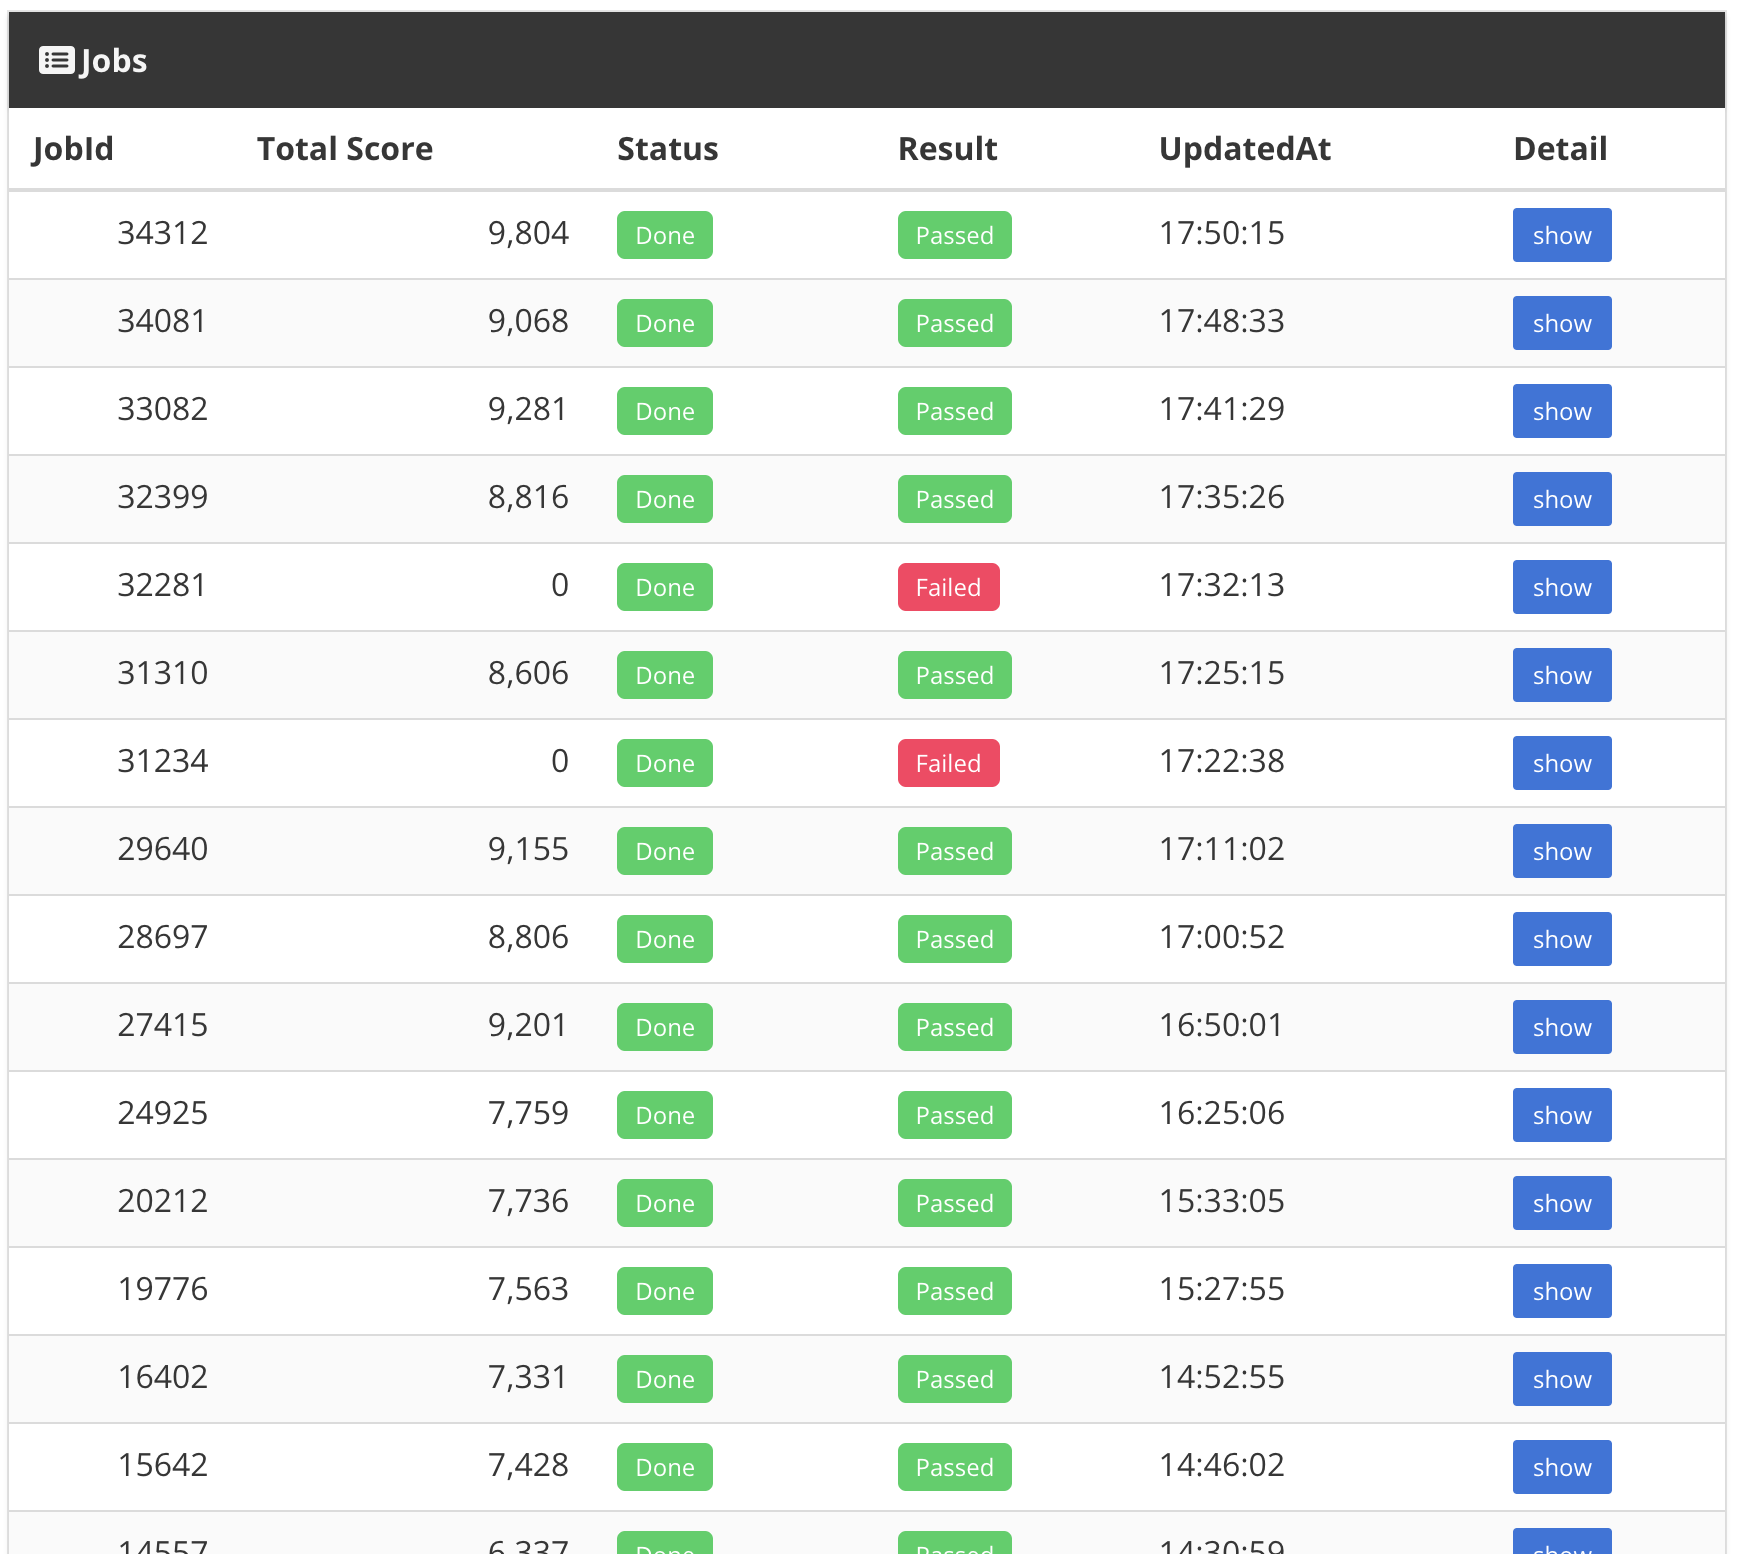Select job ID 33082 in the table
Viewport: 1738px width, 1554px height.
pos(163,409)
